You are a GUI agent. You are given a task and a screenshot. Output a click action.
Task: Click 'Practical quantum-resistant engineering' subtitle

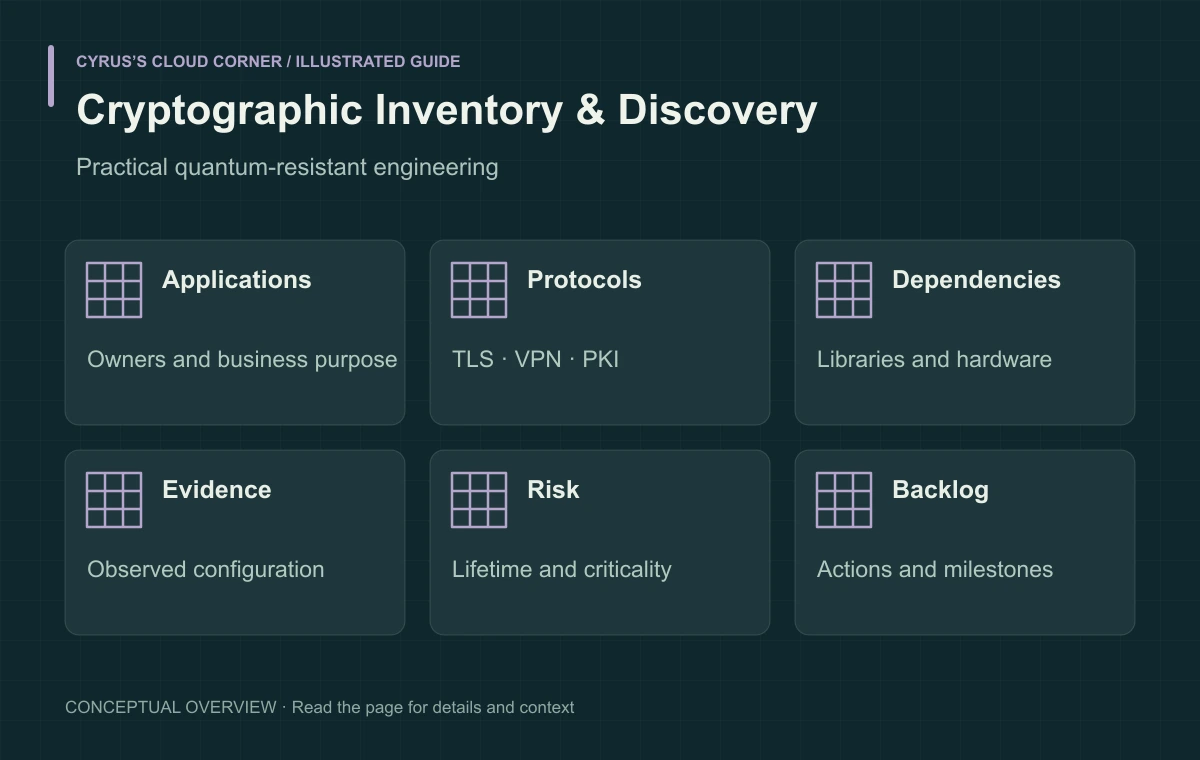point(287,167)
